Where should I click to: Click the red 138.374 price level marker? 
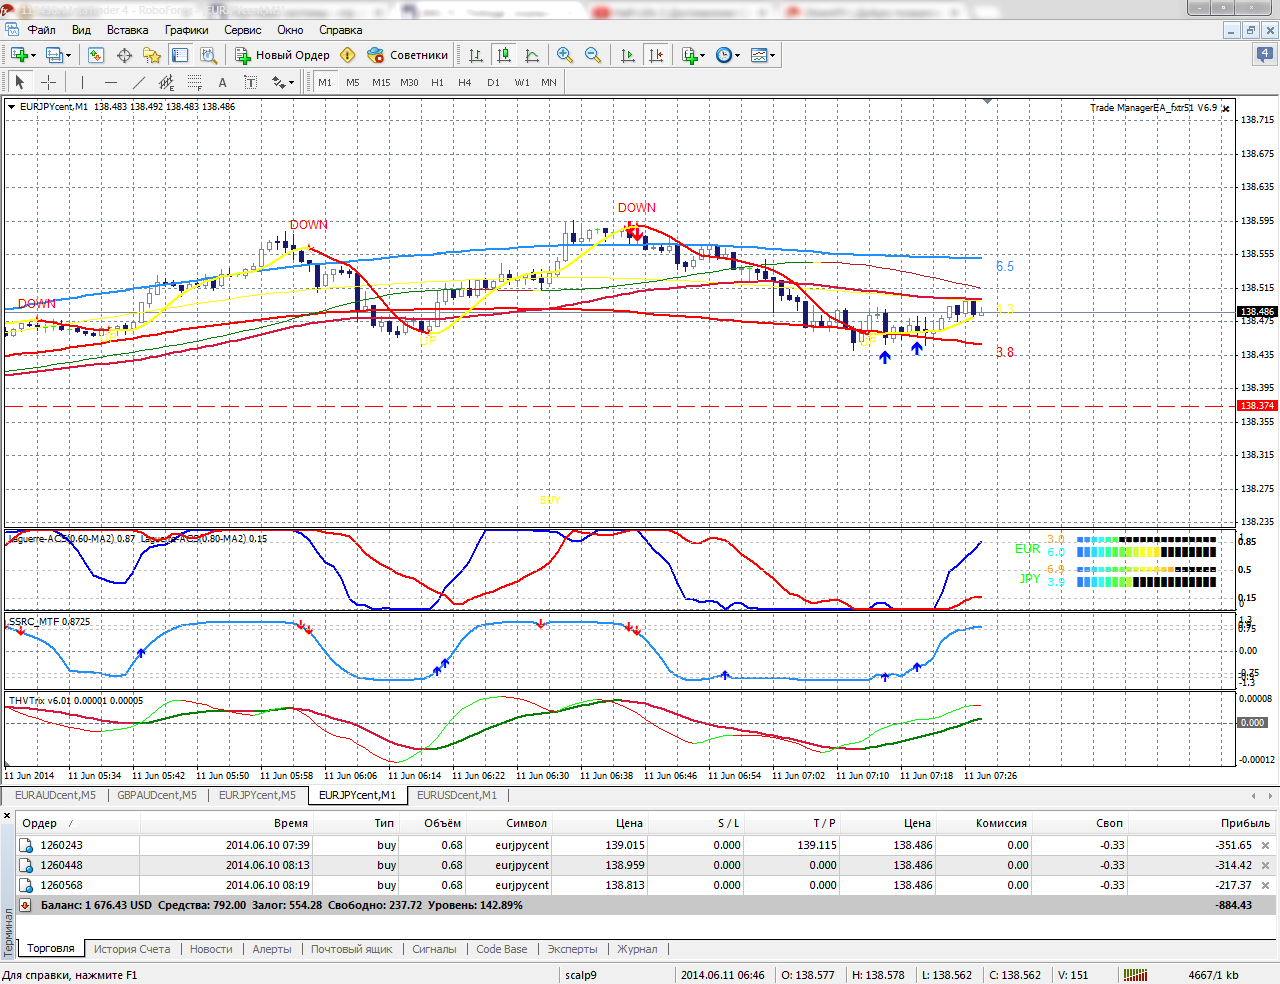(1257, 406)
